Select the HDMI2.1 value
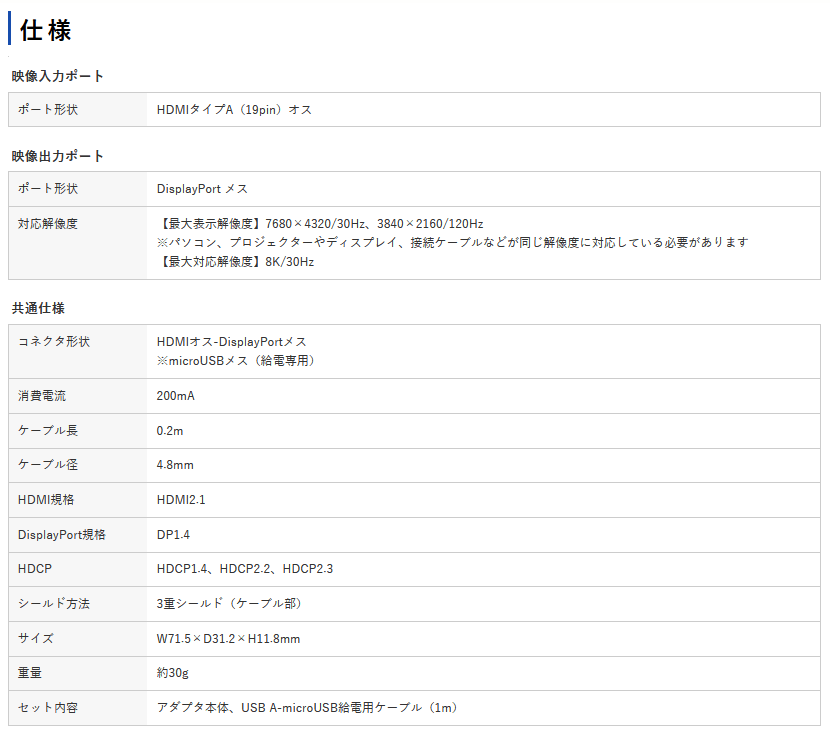The height and width of the screenshot is (735, 830). pyautogui.click(x=181, y=500)
